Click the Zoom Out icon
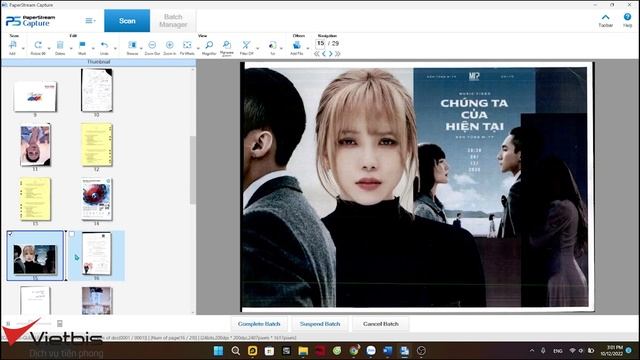Image resolution: width=640 pixels, height=360 pixels. (x=152, y=45)
